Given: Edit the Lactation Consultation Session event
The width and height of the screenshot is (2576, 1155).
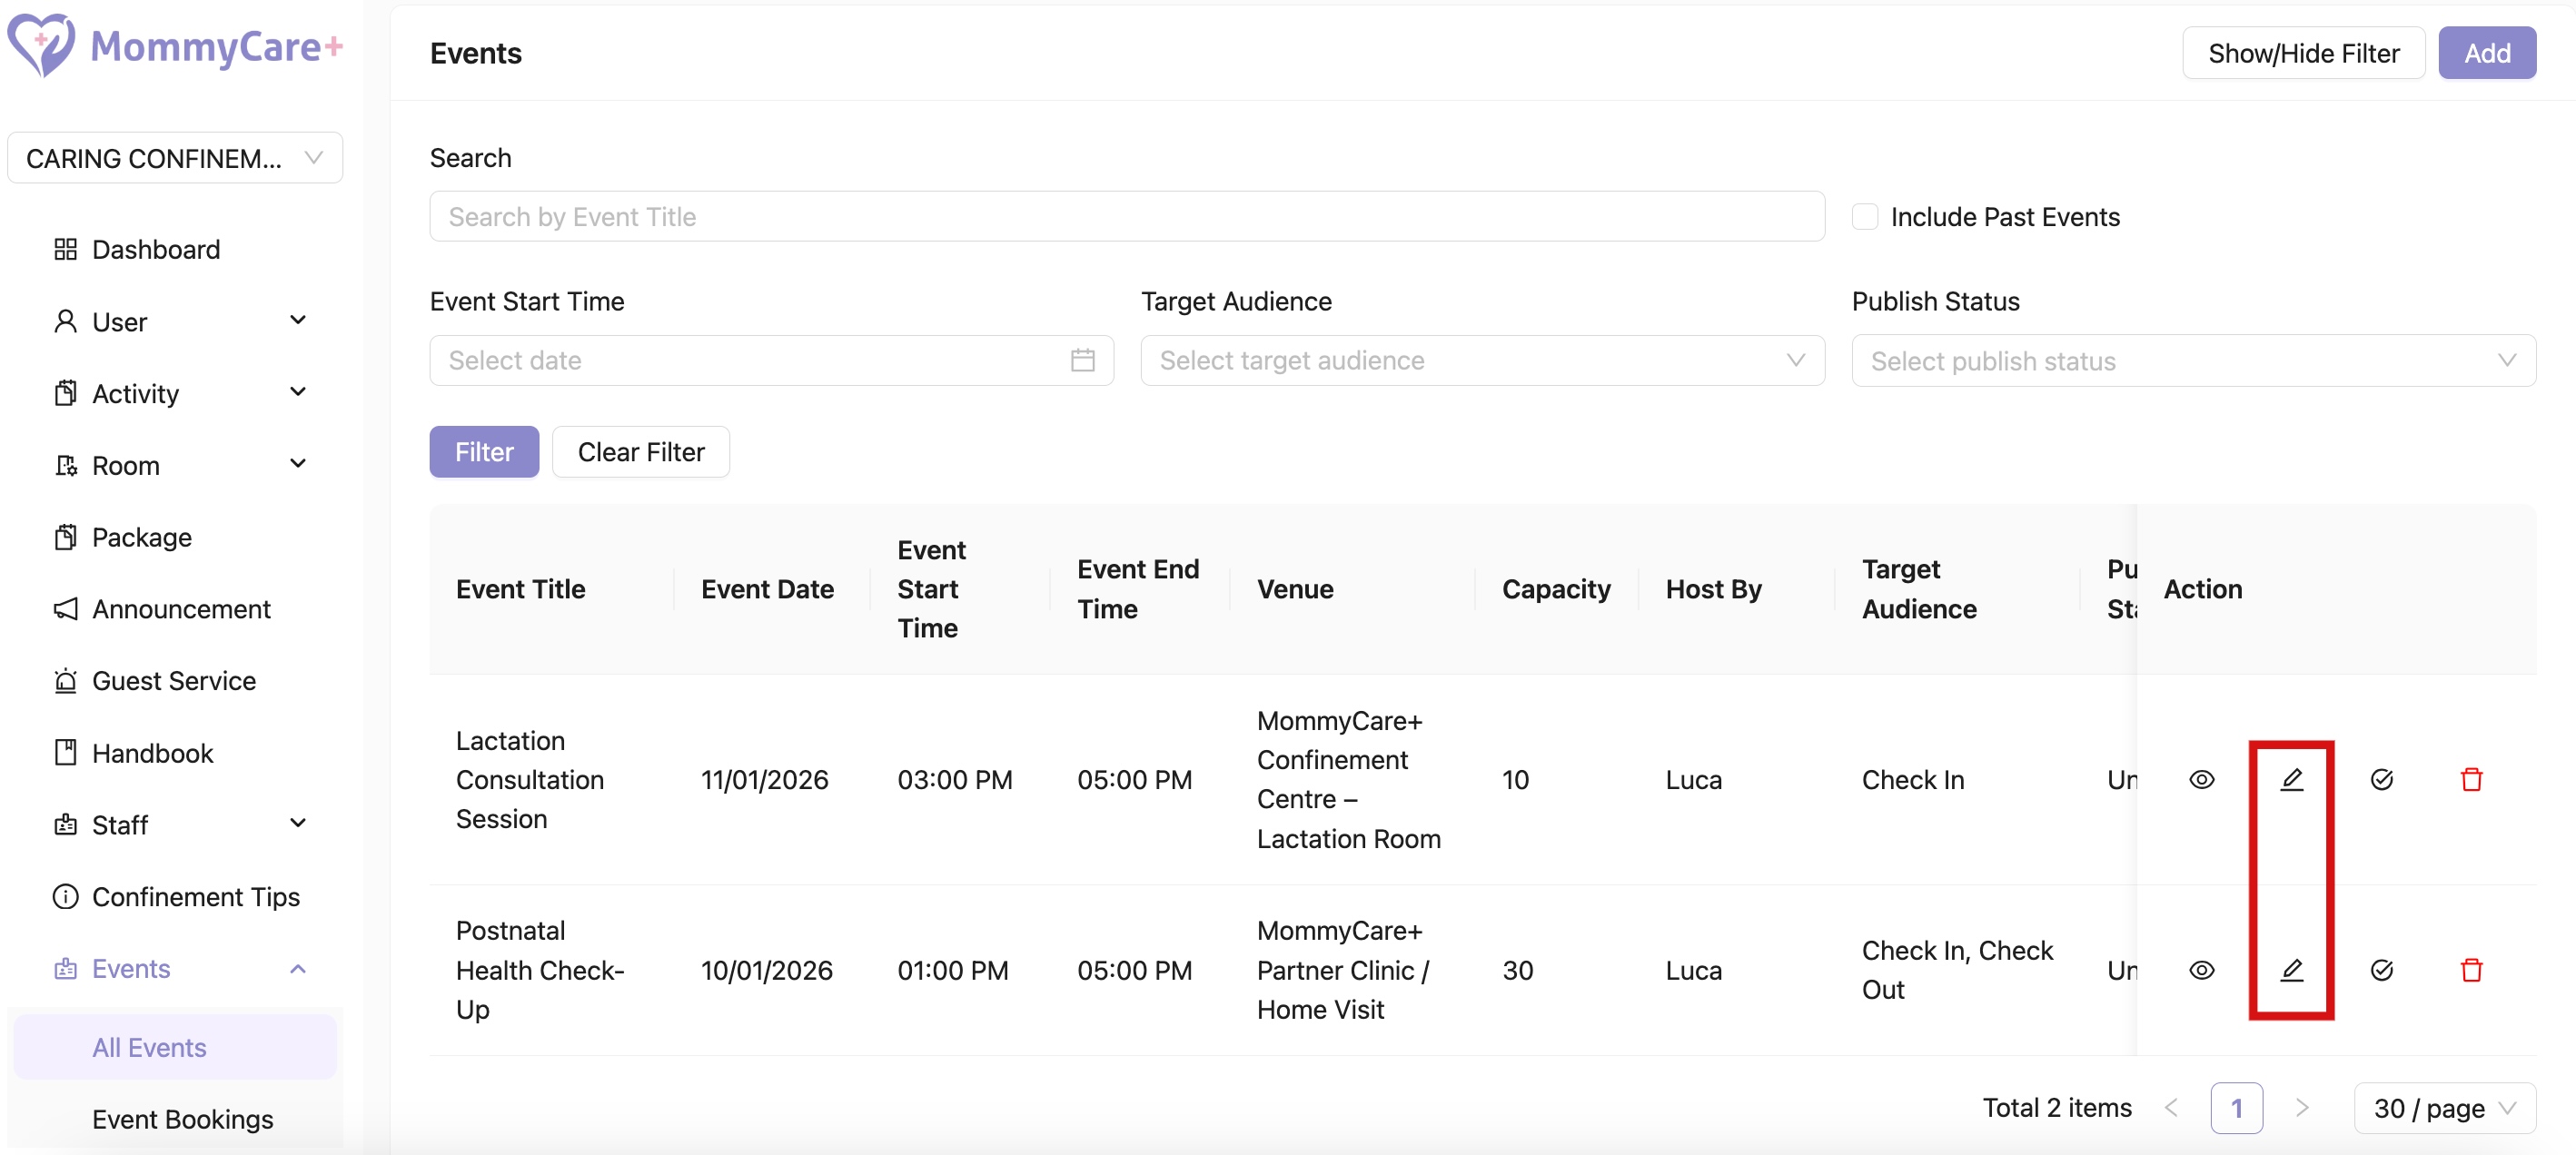Looking at the screenshot, I should (x=2291, y=779).
